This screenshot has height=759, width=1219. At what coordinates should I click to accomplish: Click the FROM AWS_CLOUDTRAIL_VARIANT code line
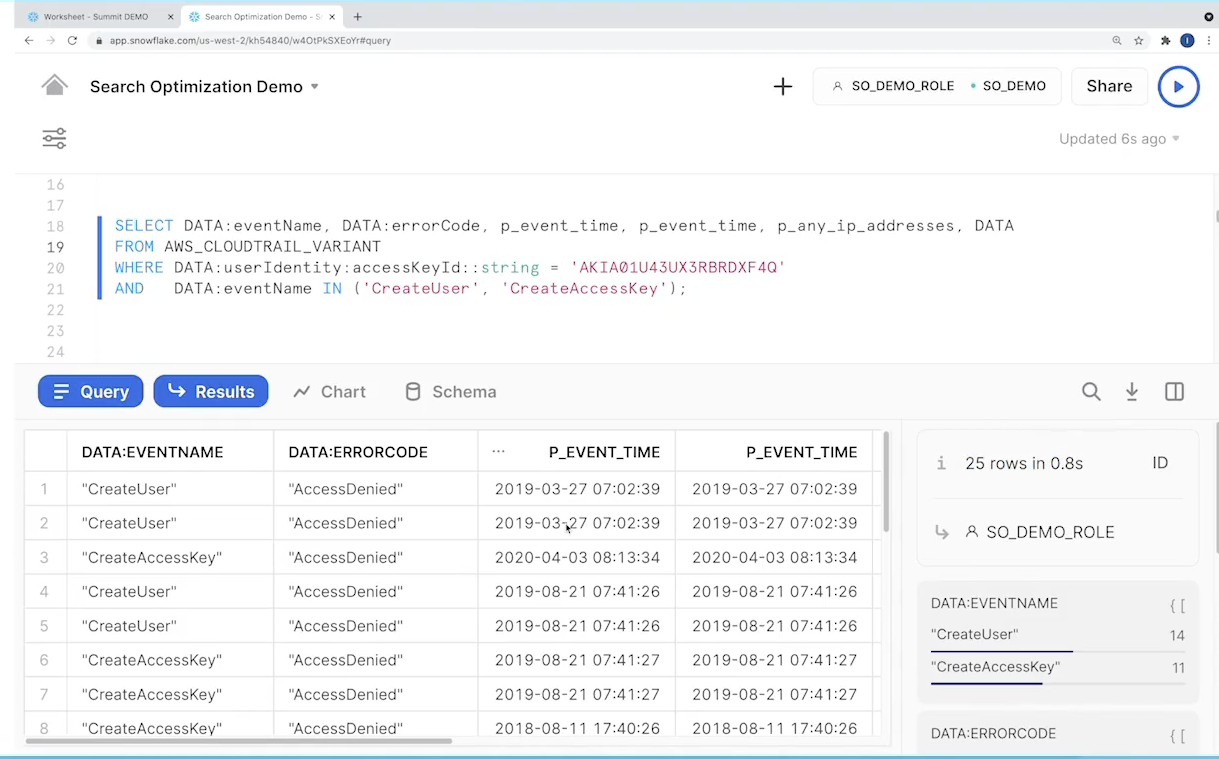(x=248, y=247)
